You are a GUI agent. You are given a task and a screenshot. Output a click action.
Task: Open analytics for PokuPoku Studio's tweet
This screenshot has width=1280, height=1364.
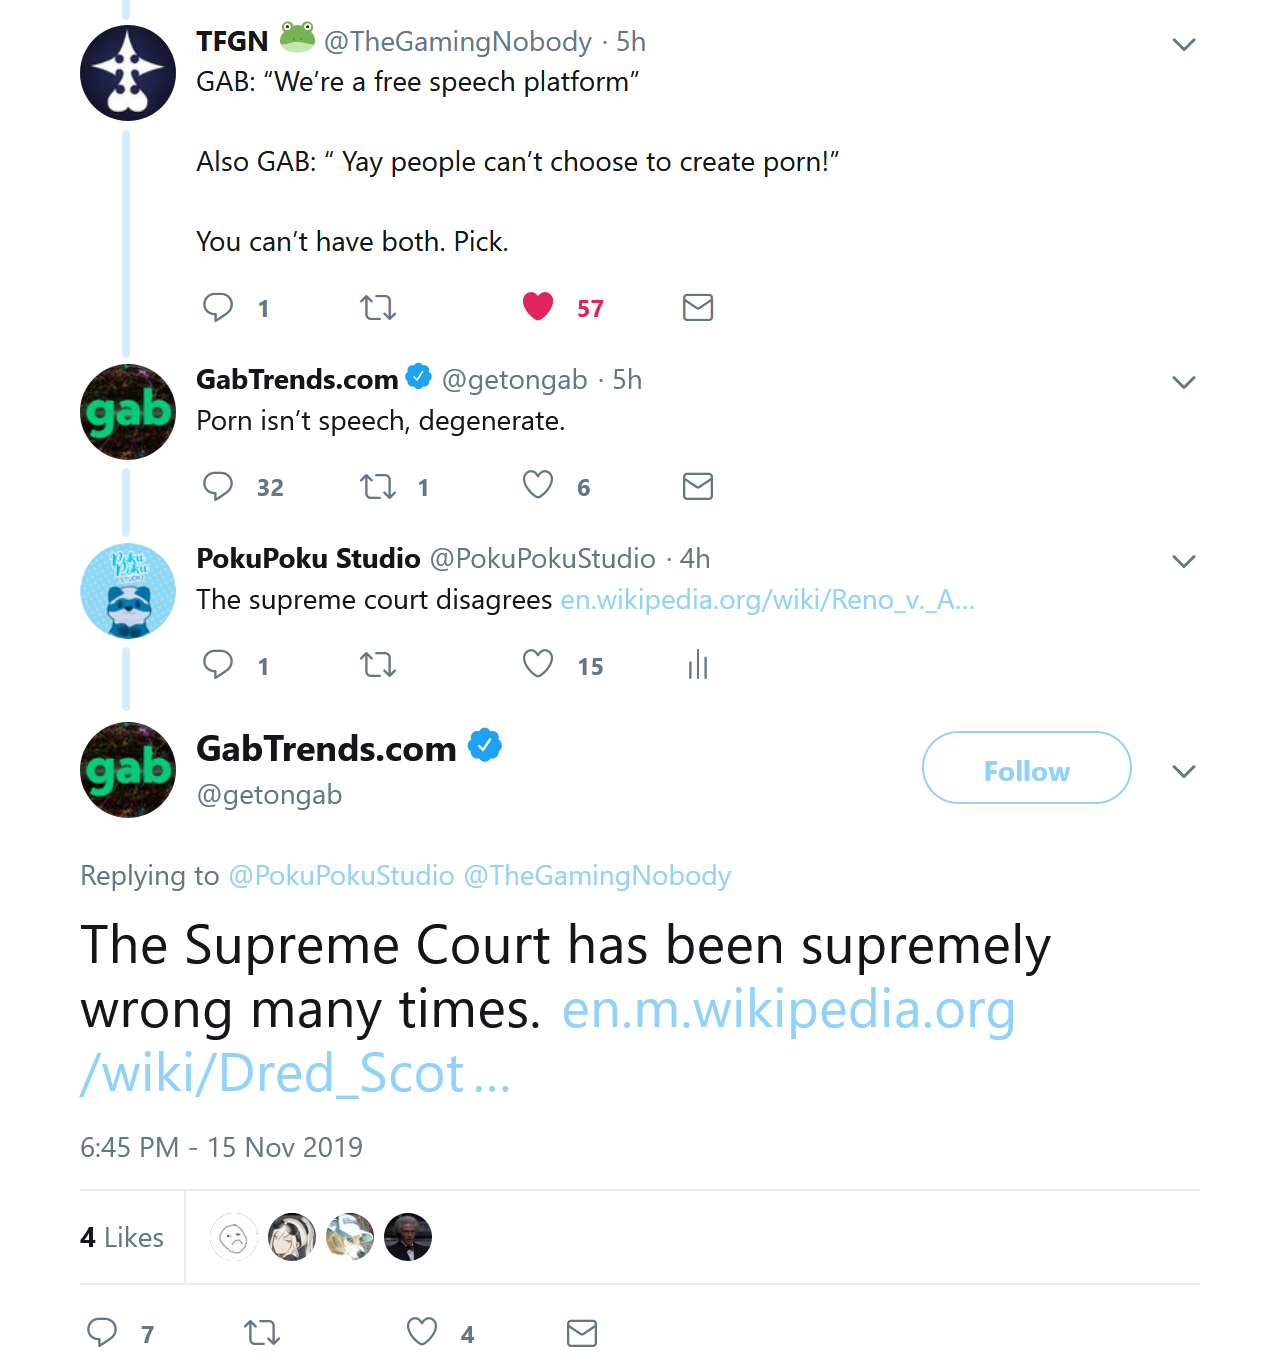697,665
